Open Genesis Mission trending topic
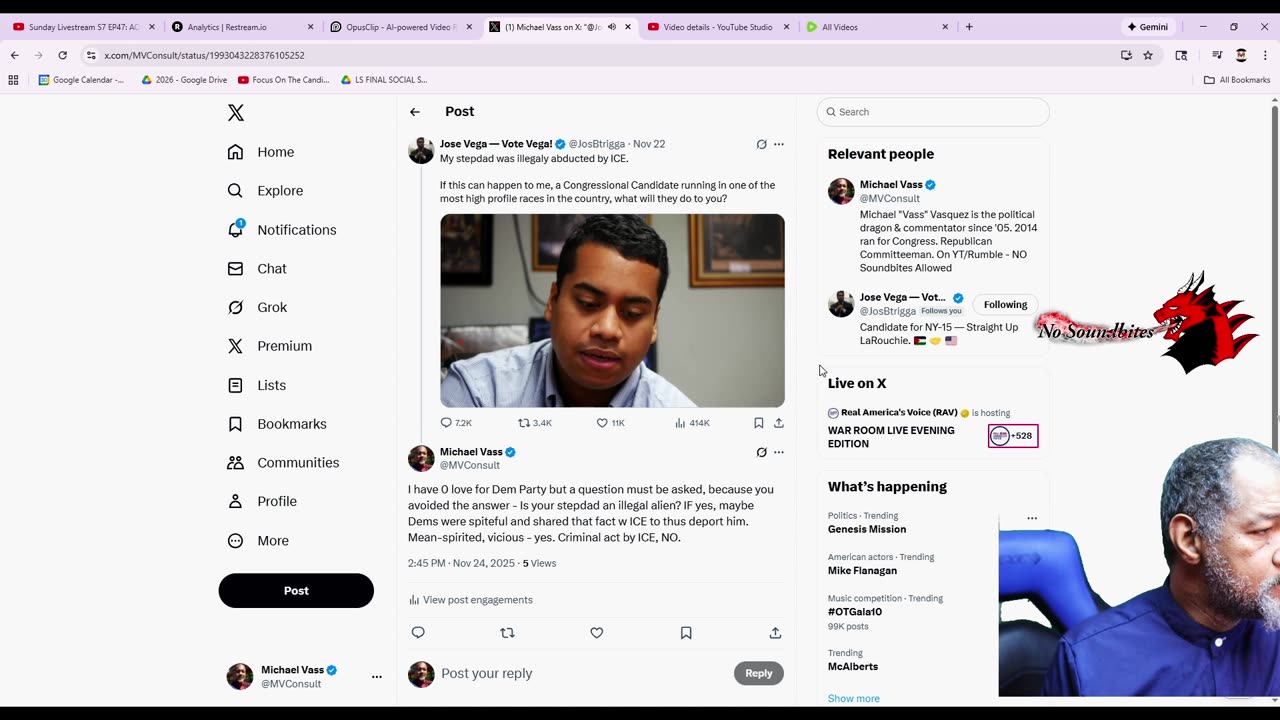This screenshot has height=720, width=1280. click(x=867, y=530)
